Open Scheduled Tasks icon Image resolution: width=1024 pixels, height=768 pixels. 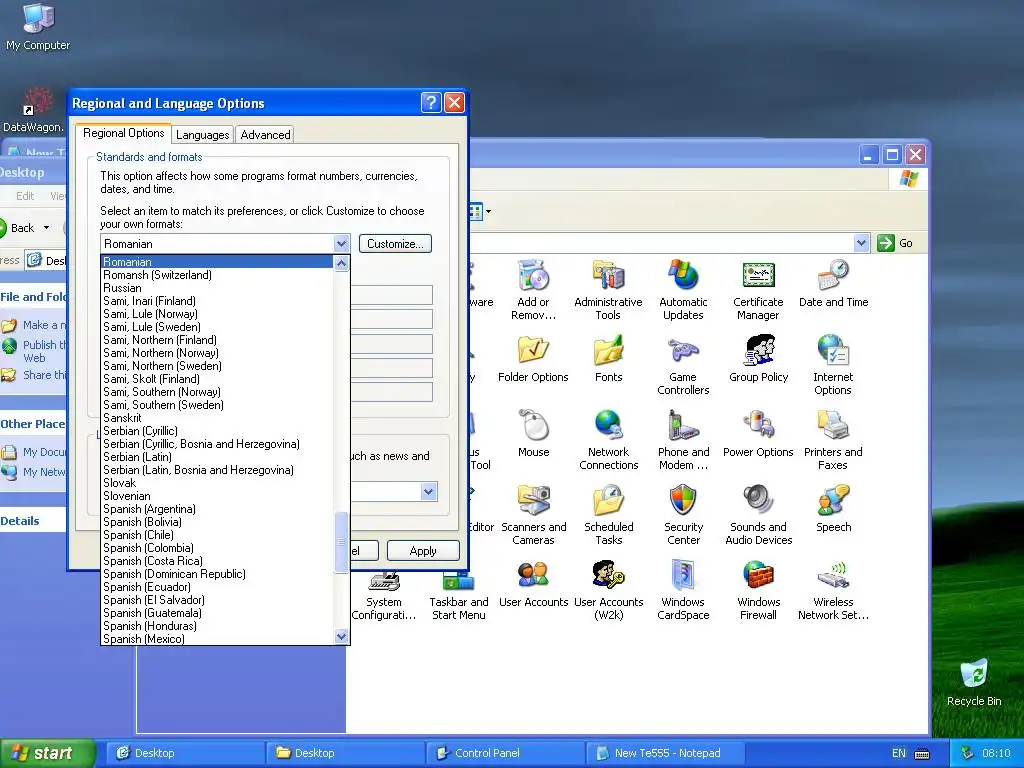tap(608, 515)
